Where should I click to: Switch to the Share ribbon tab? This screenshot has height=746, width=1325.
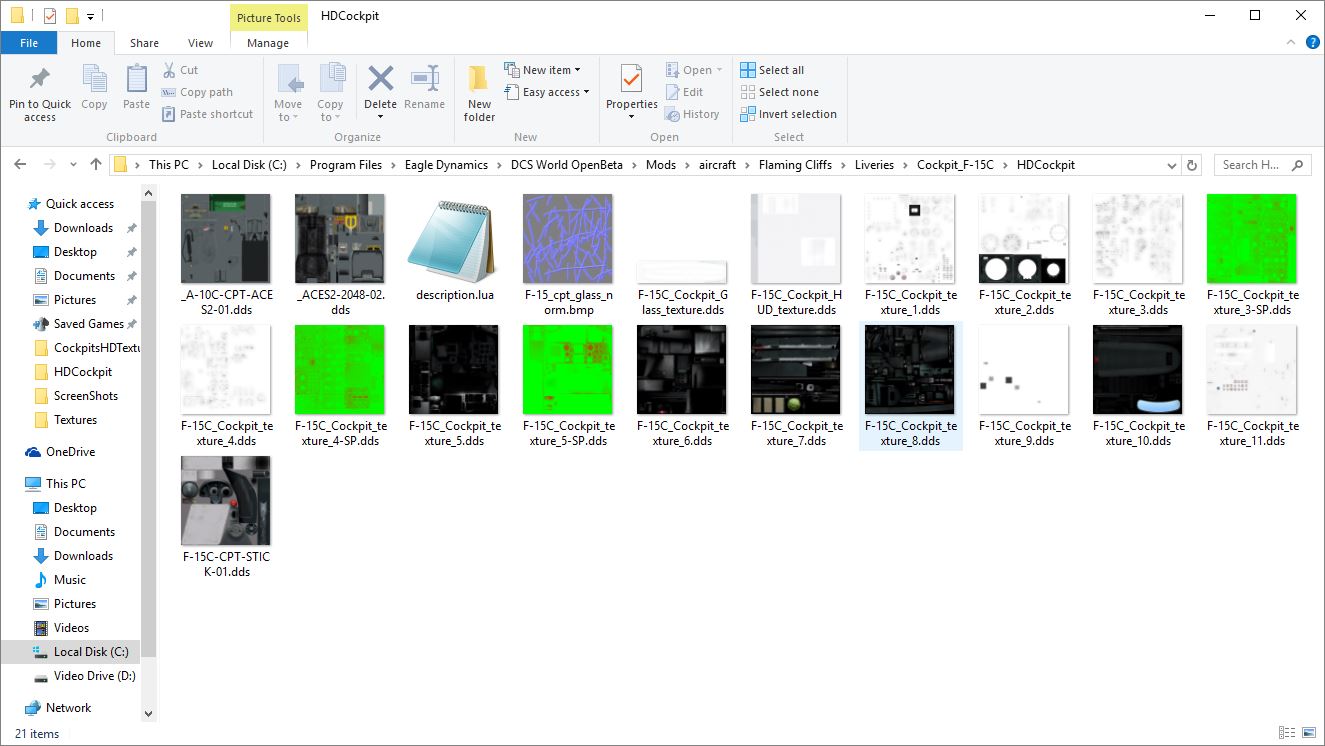[144, 43]
